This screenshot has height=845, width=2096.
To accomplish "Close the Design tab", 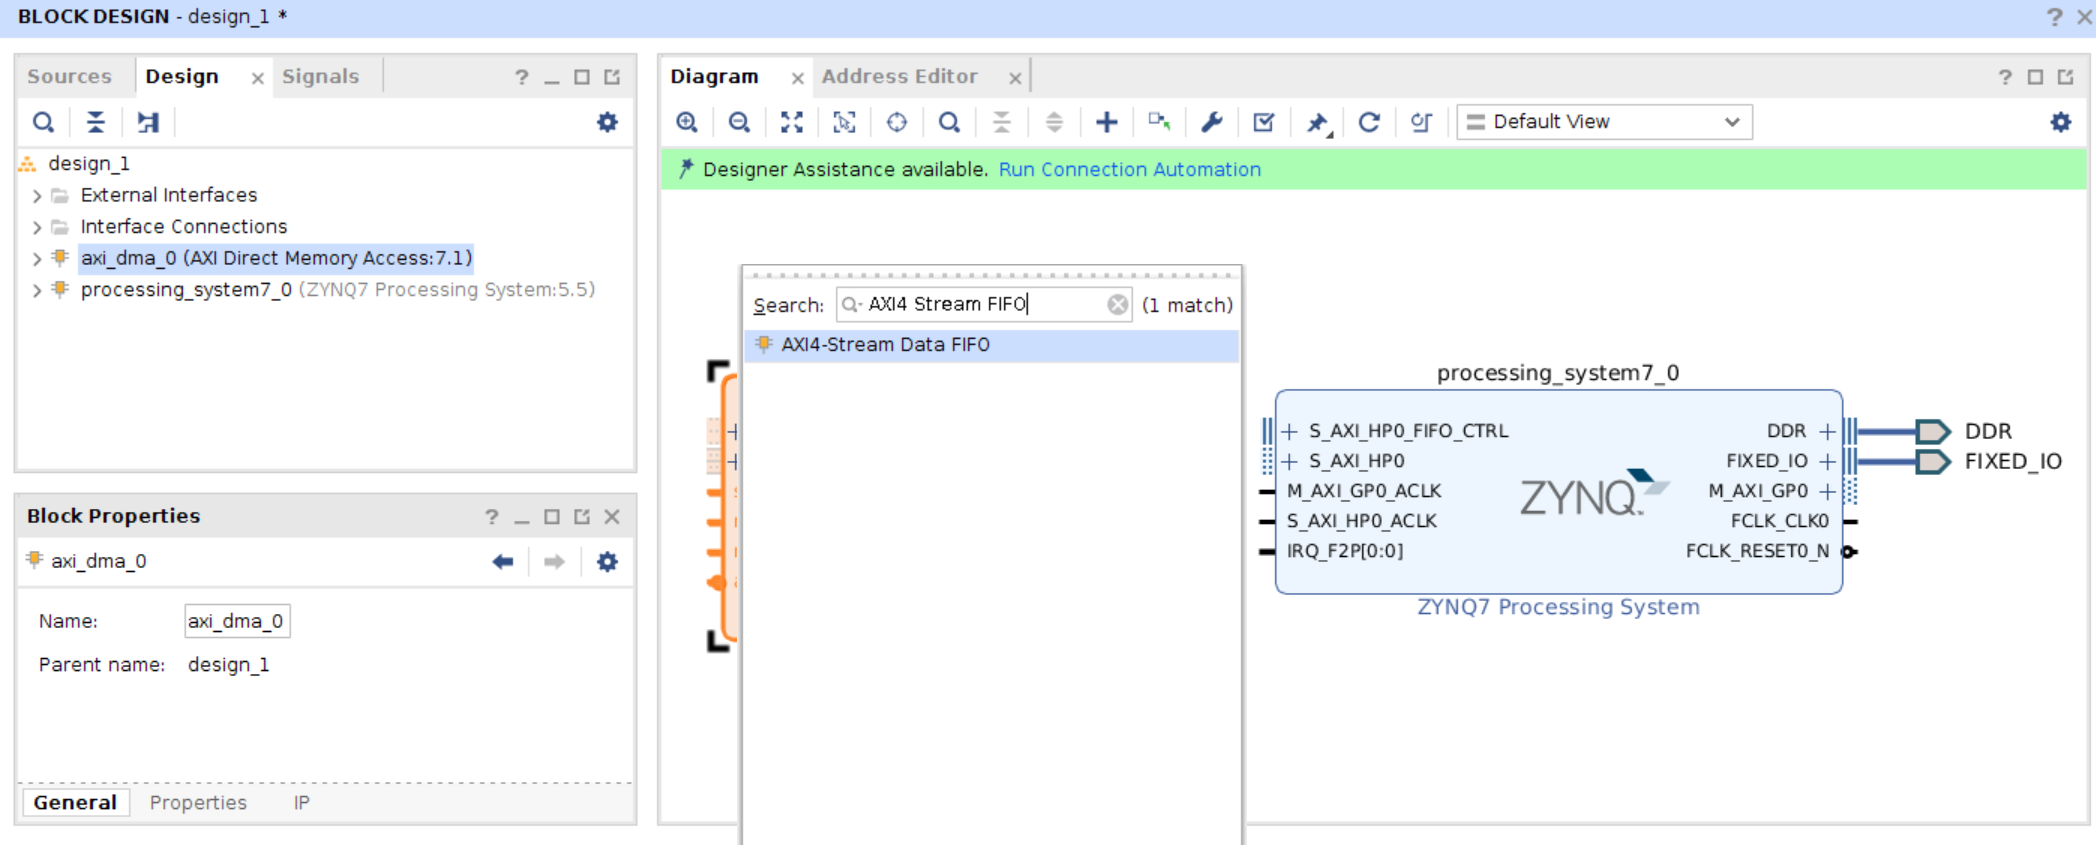I will [257, 78].
